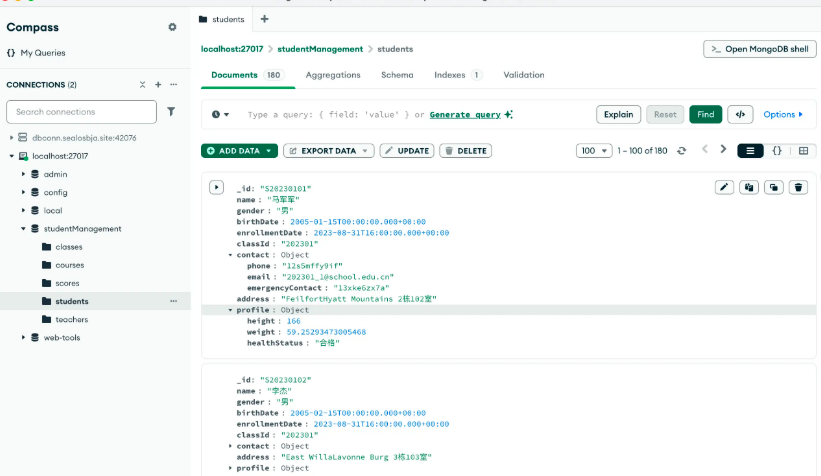Open MongoDB shell
This screenshot has width=821, height=476.
[760, 49]
